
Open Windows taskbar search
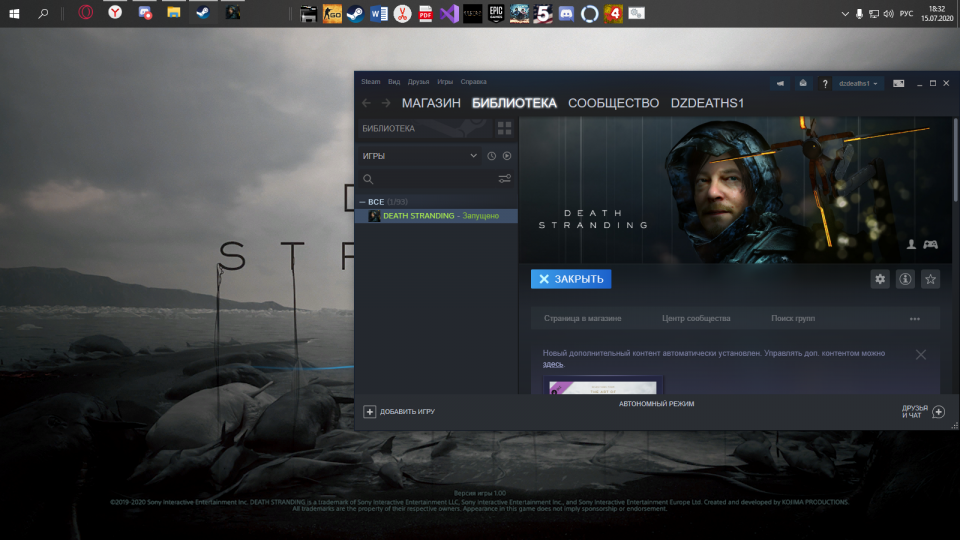[x=43, y=13]
